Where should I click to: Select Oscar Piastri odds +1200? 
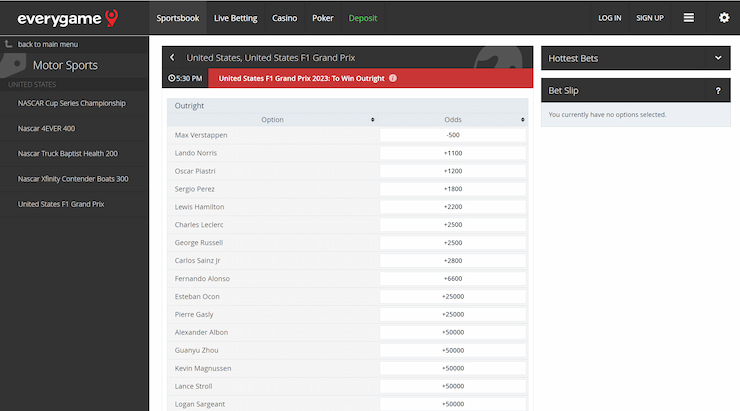[x=453, y=171]
